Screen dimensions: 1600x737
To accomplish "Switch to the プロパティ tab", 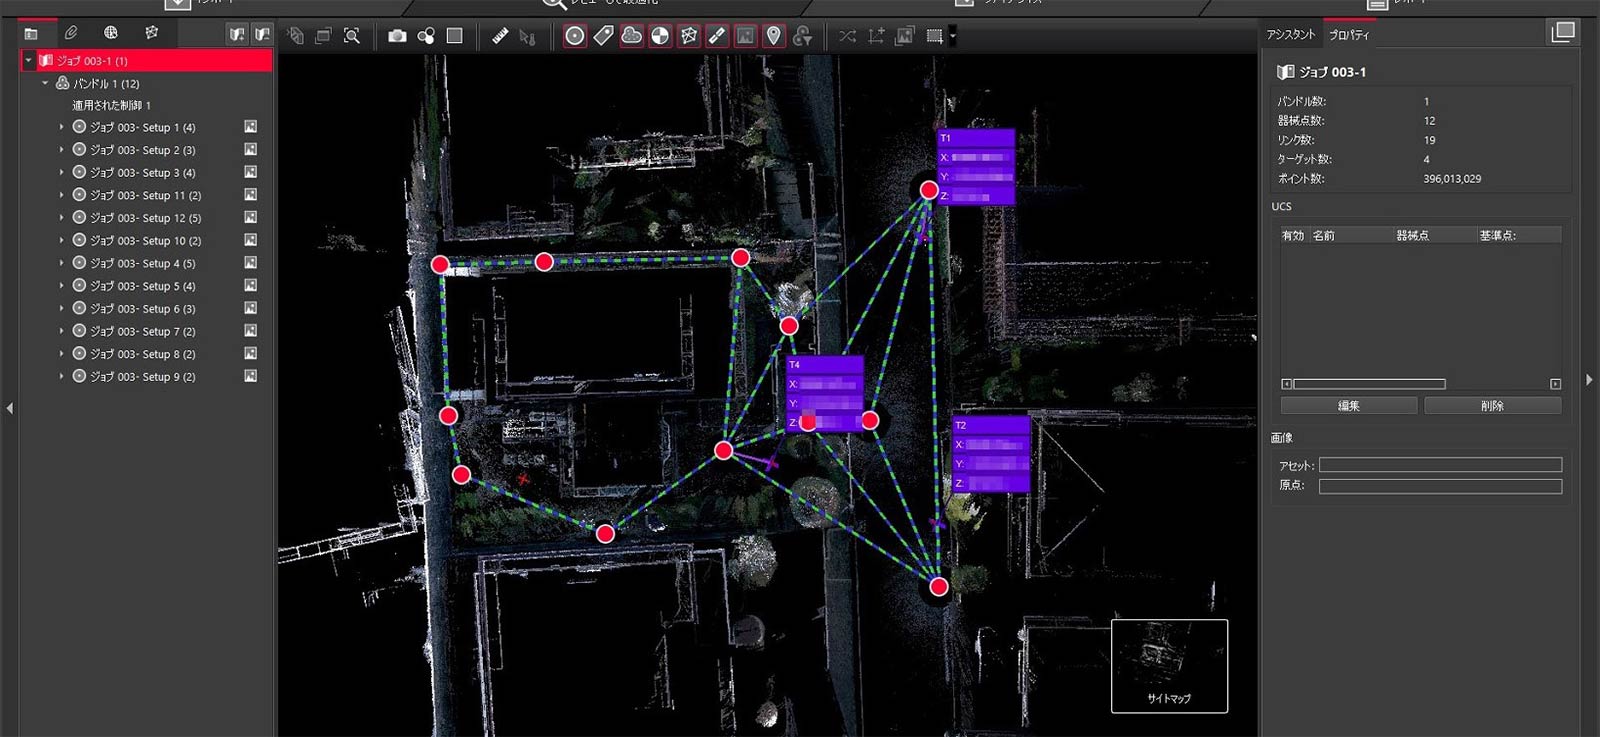I will click(x=1348, y=35).
